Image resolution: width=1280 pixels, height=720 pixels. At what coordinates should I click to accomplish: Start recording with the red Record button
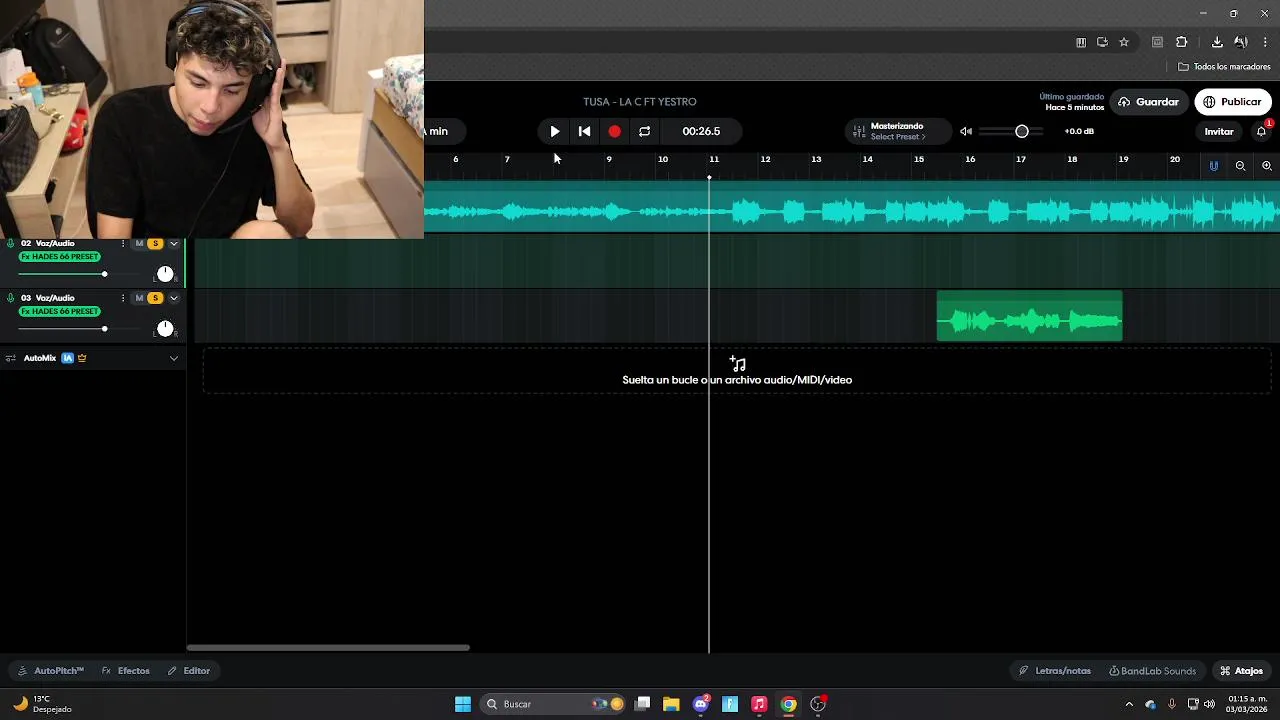[x=614, y=131]
